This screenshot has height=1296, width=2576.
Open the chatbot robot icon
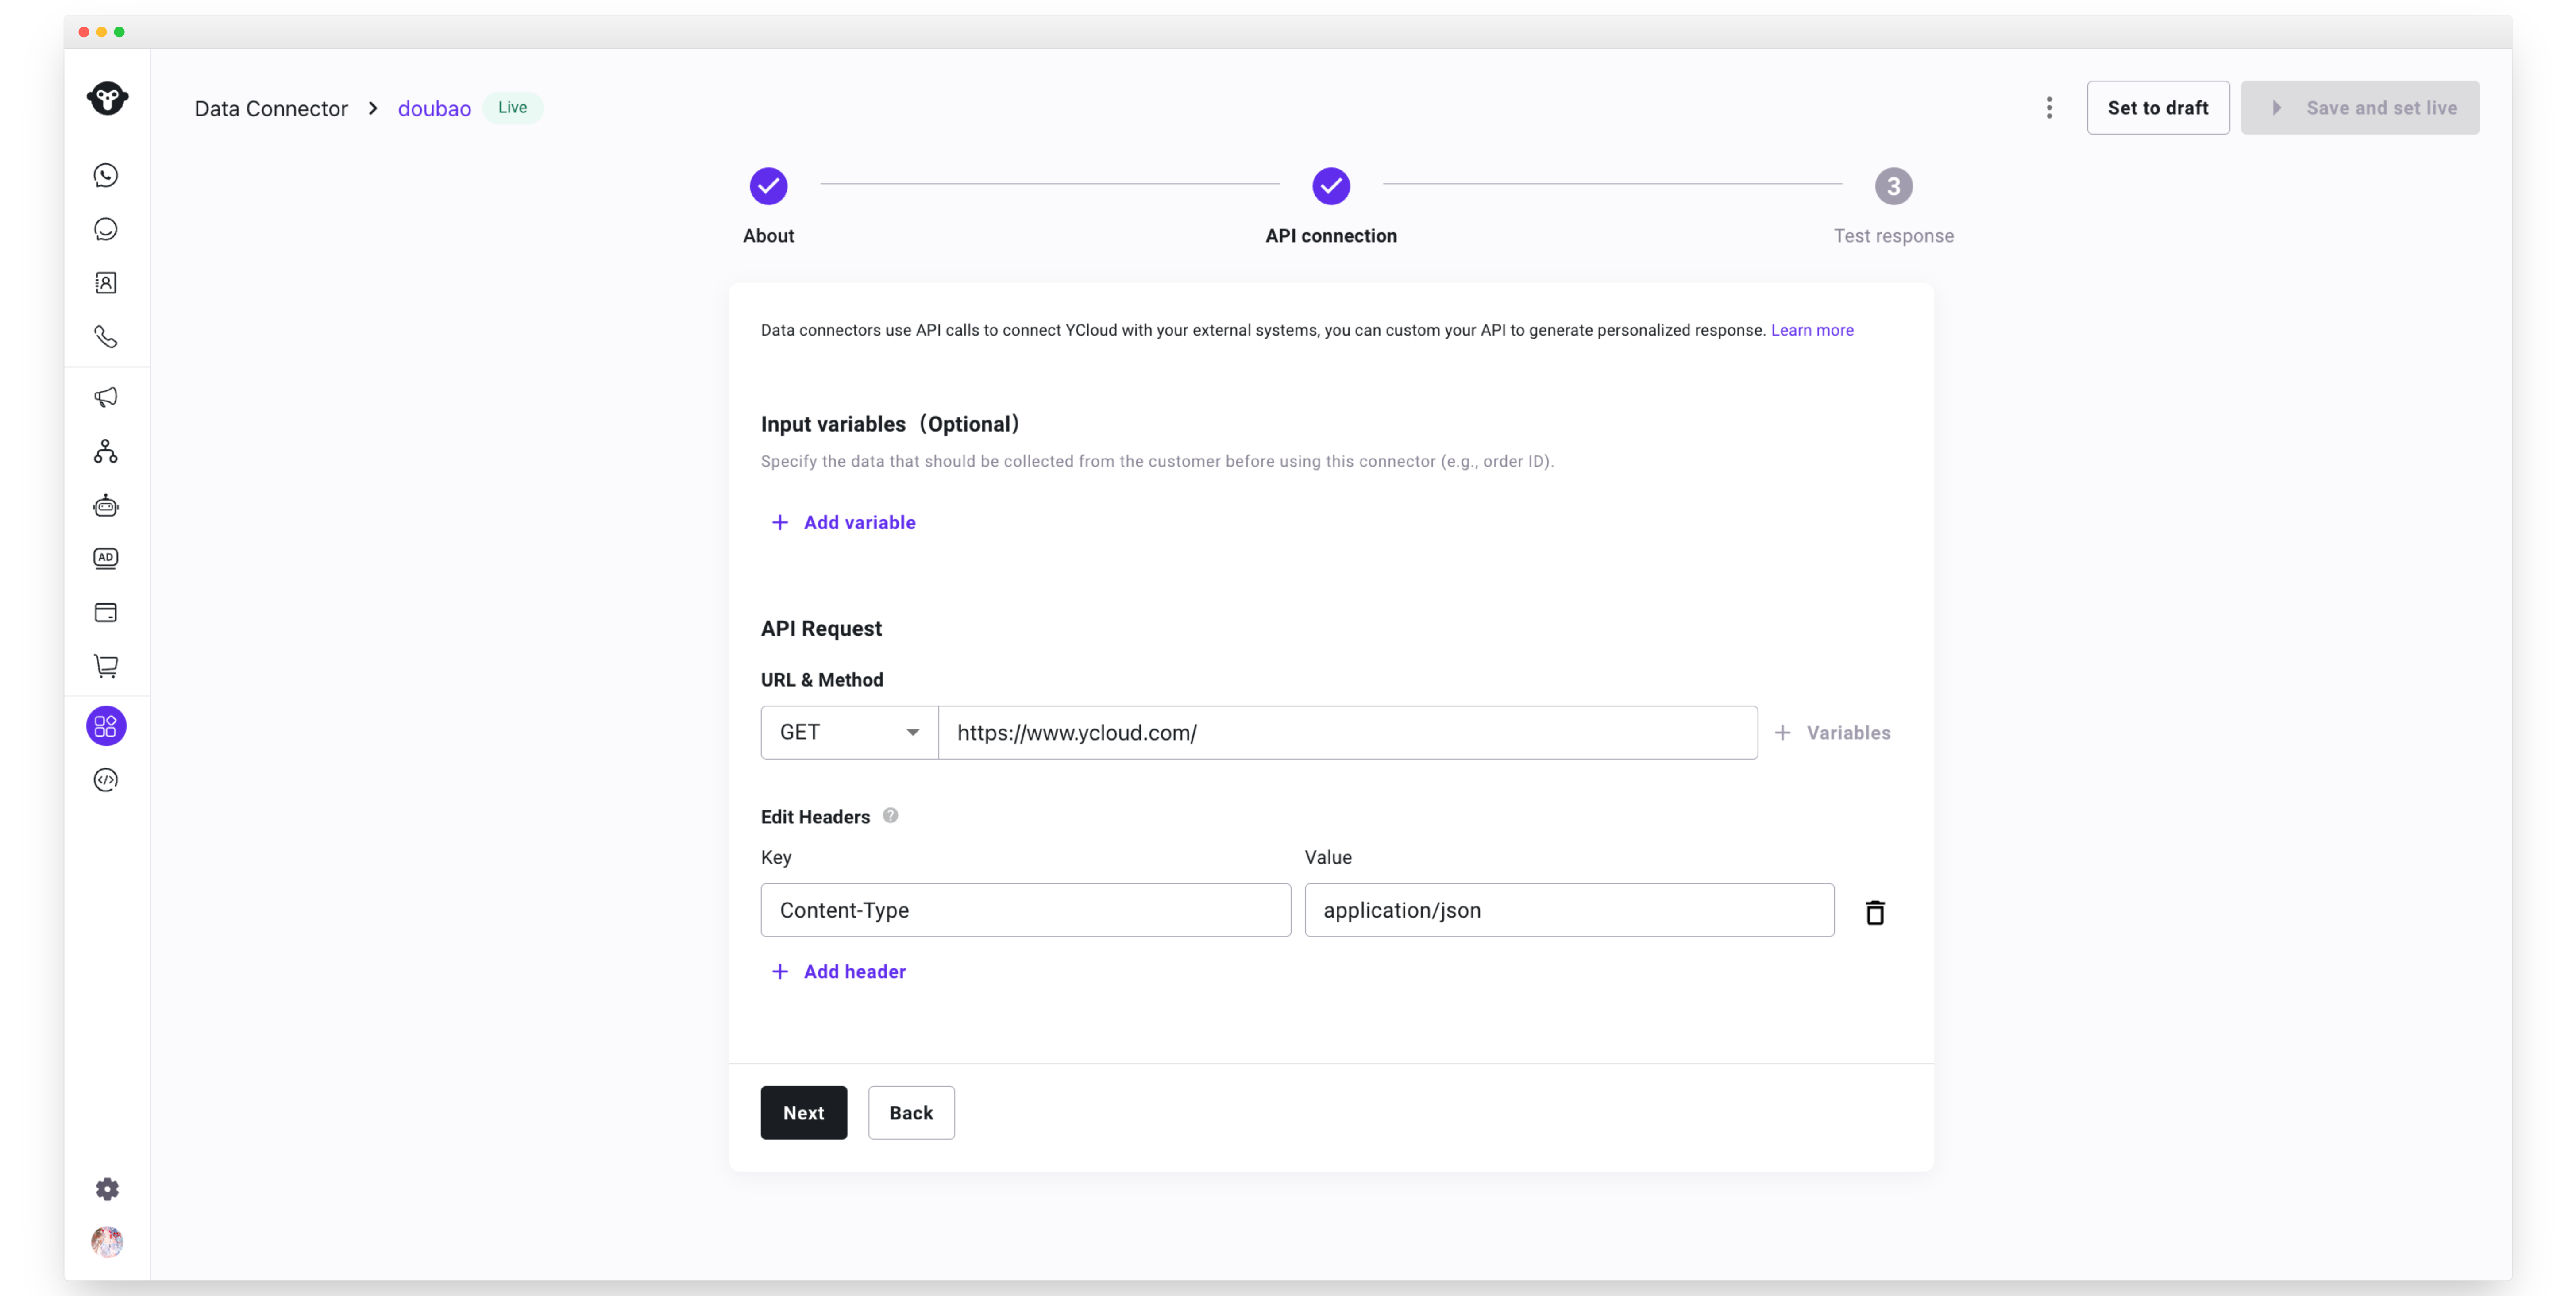click(x=106, y=505)
